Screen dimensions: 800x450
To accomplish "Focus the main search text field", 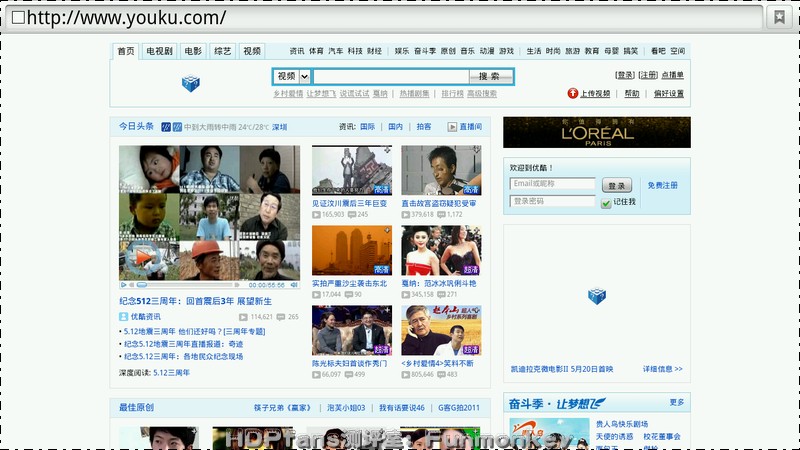I will pyautogui.click(x=391, y=77).
